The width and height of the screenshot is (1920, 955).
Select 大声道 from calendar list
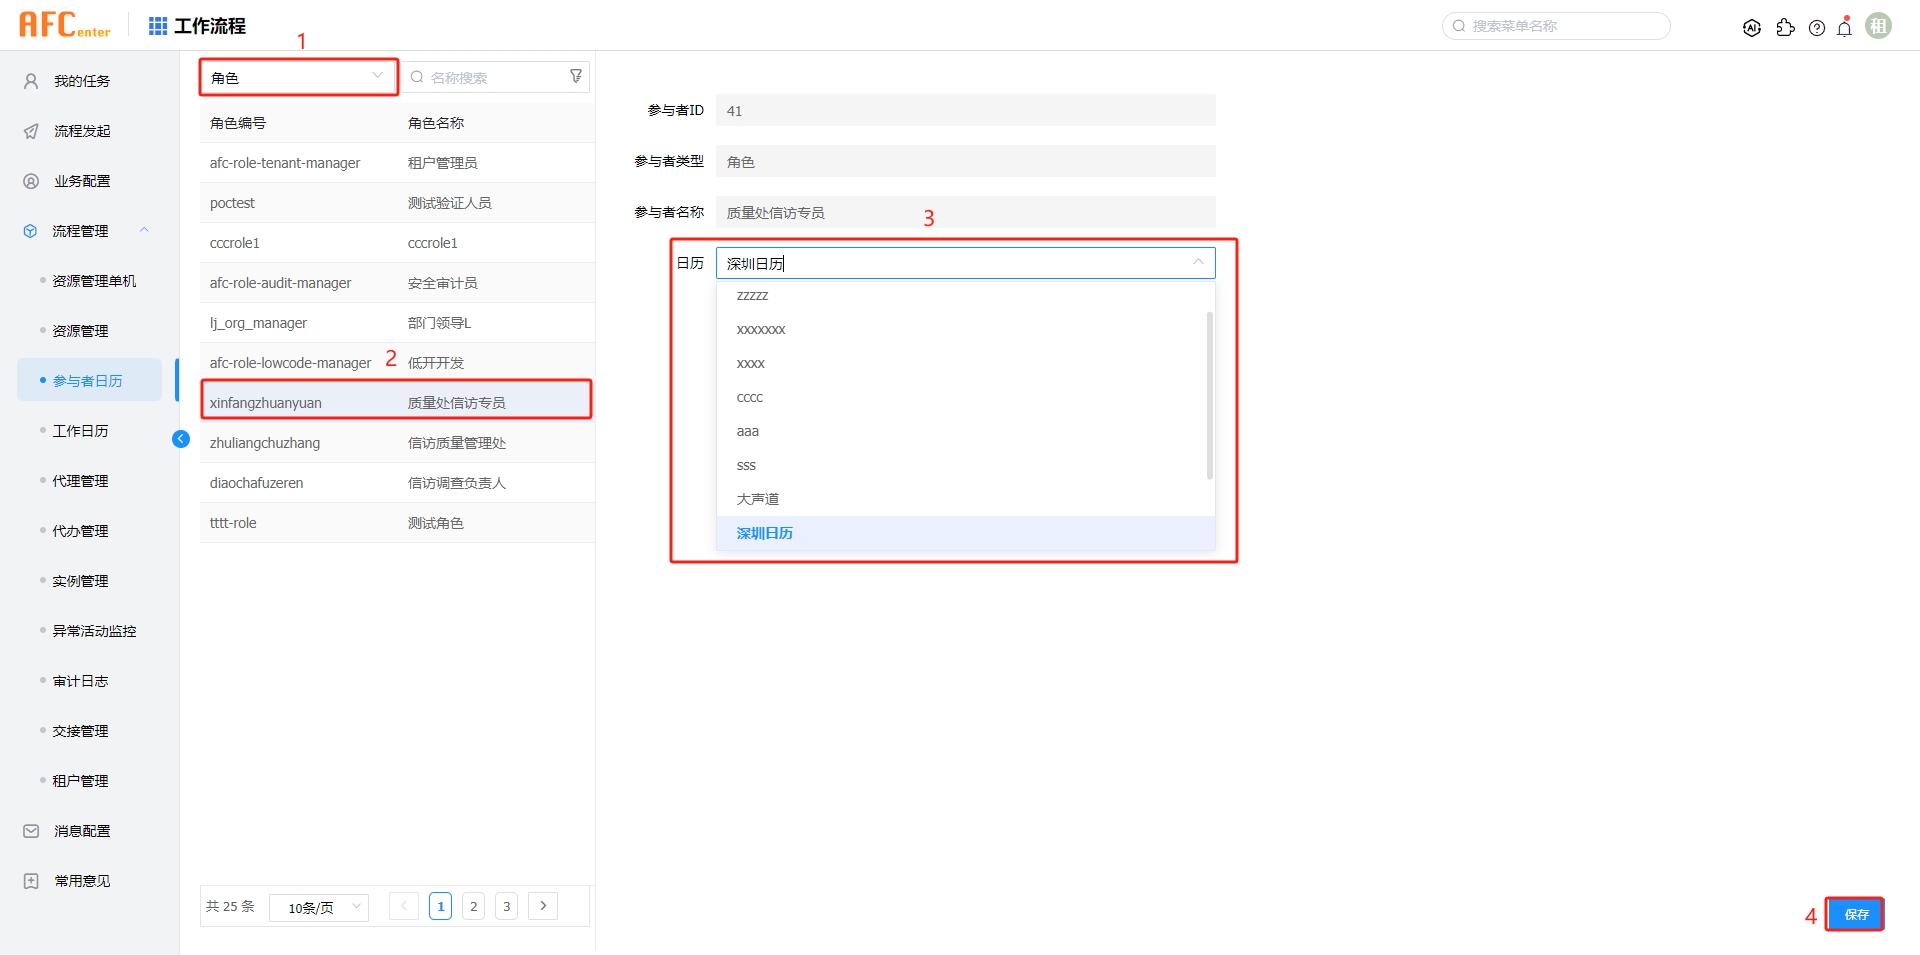pyautogui.click(x=758, y=499)
